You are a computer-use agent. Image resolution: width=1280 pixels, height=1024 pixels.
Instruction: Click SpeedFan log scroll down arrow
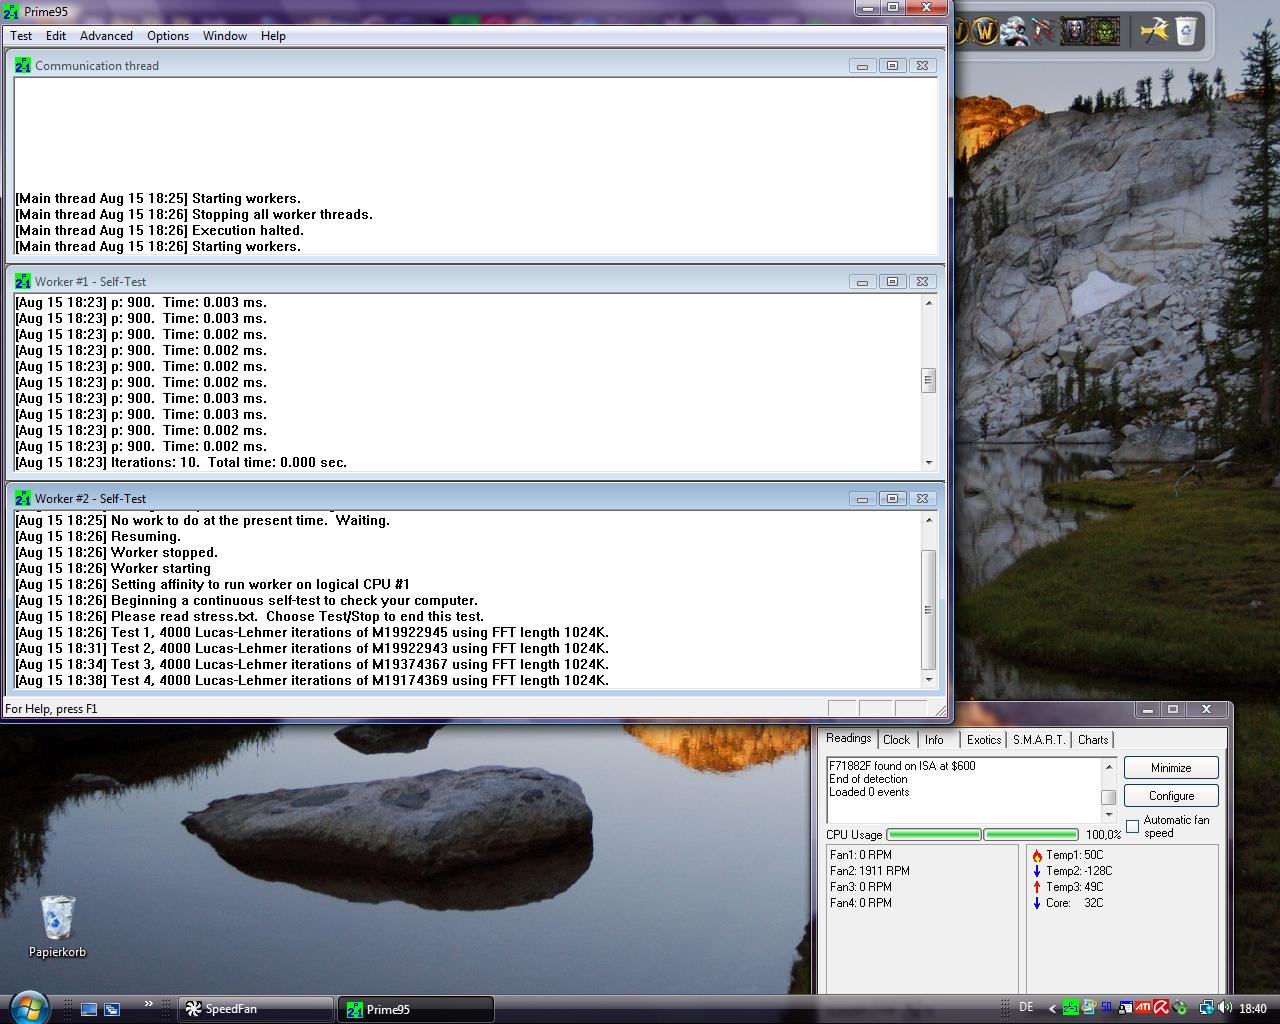pyautogui.click(x=1108, y=815)
